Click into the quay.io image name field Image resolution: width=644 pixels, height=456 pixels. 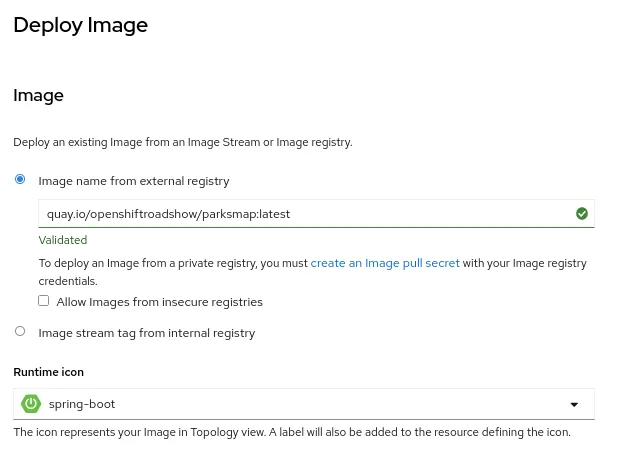click(300, 213)
